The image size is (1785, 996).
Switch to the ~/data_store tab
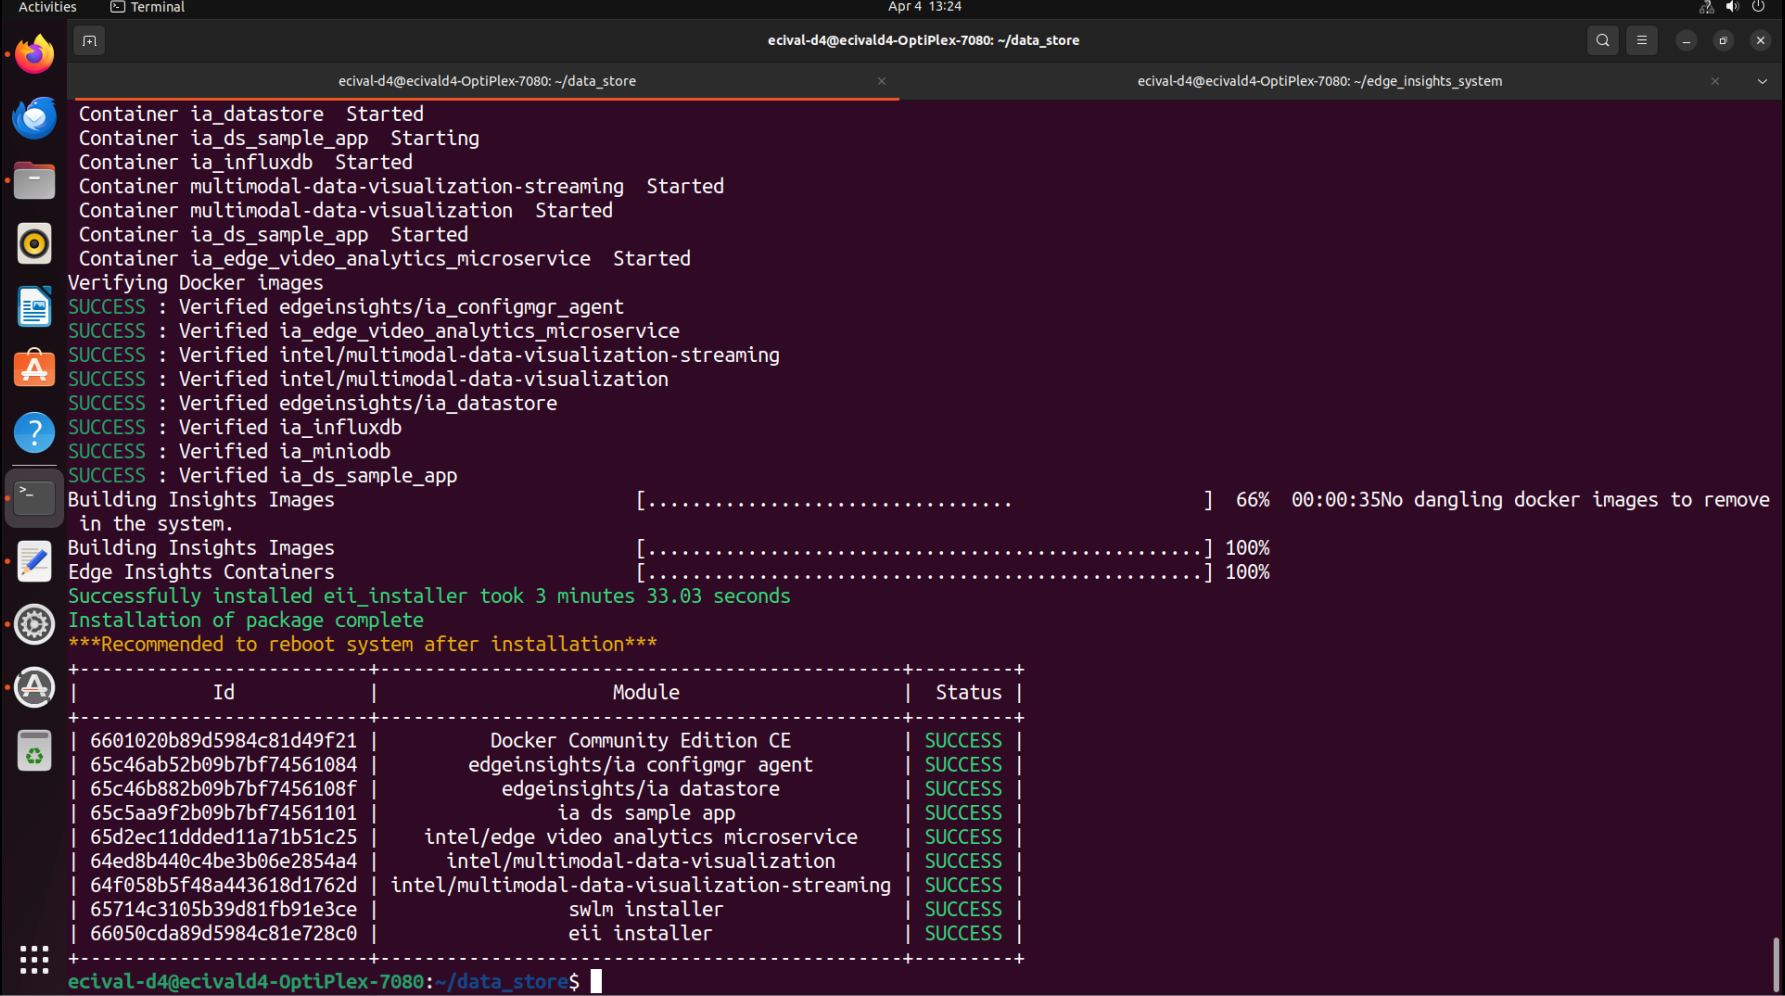(486, 81)
